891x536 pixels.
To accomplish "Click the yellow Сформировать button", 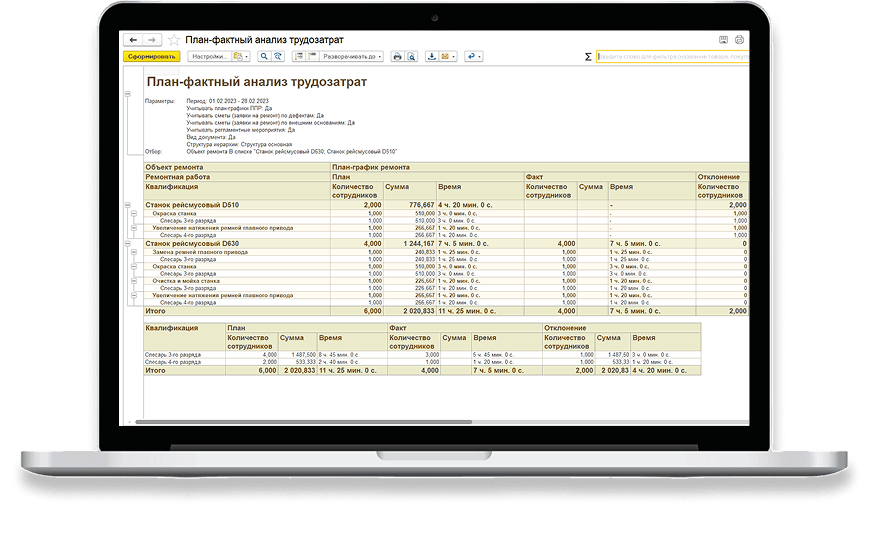I will pyautogui.click(x=152, y=56).
